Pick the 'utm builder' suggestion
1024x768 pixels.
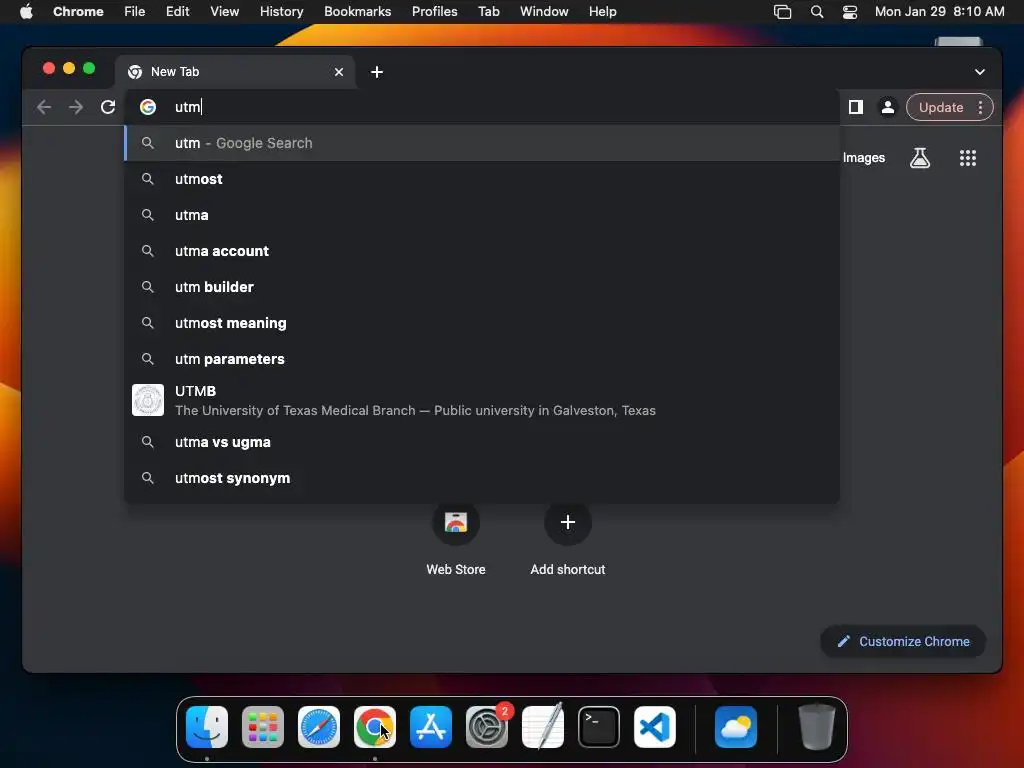(x=482, y=287)
